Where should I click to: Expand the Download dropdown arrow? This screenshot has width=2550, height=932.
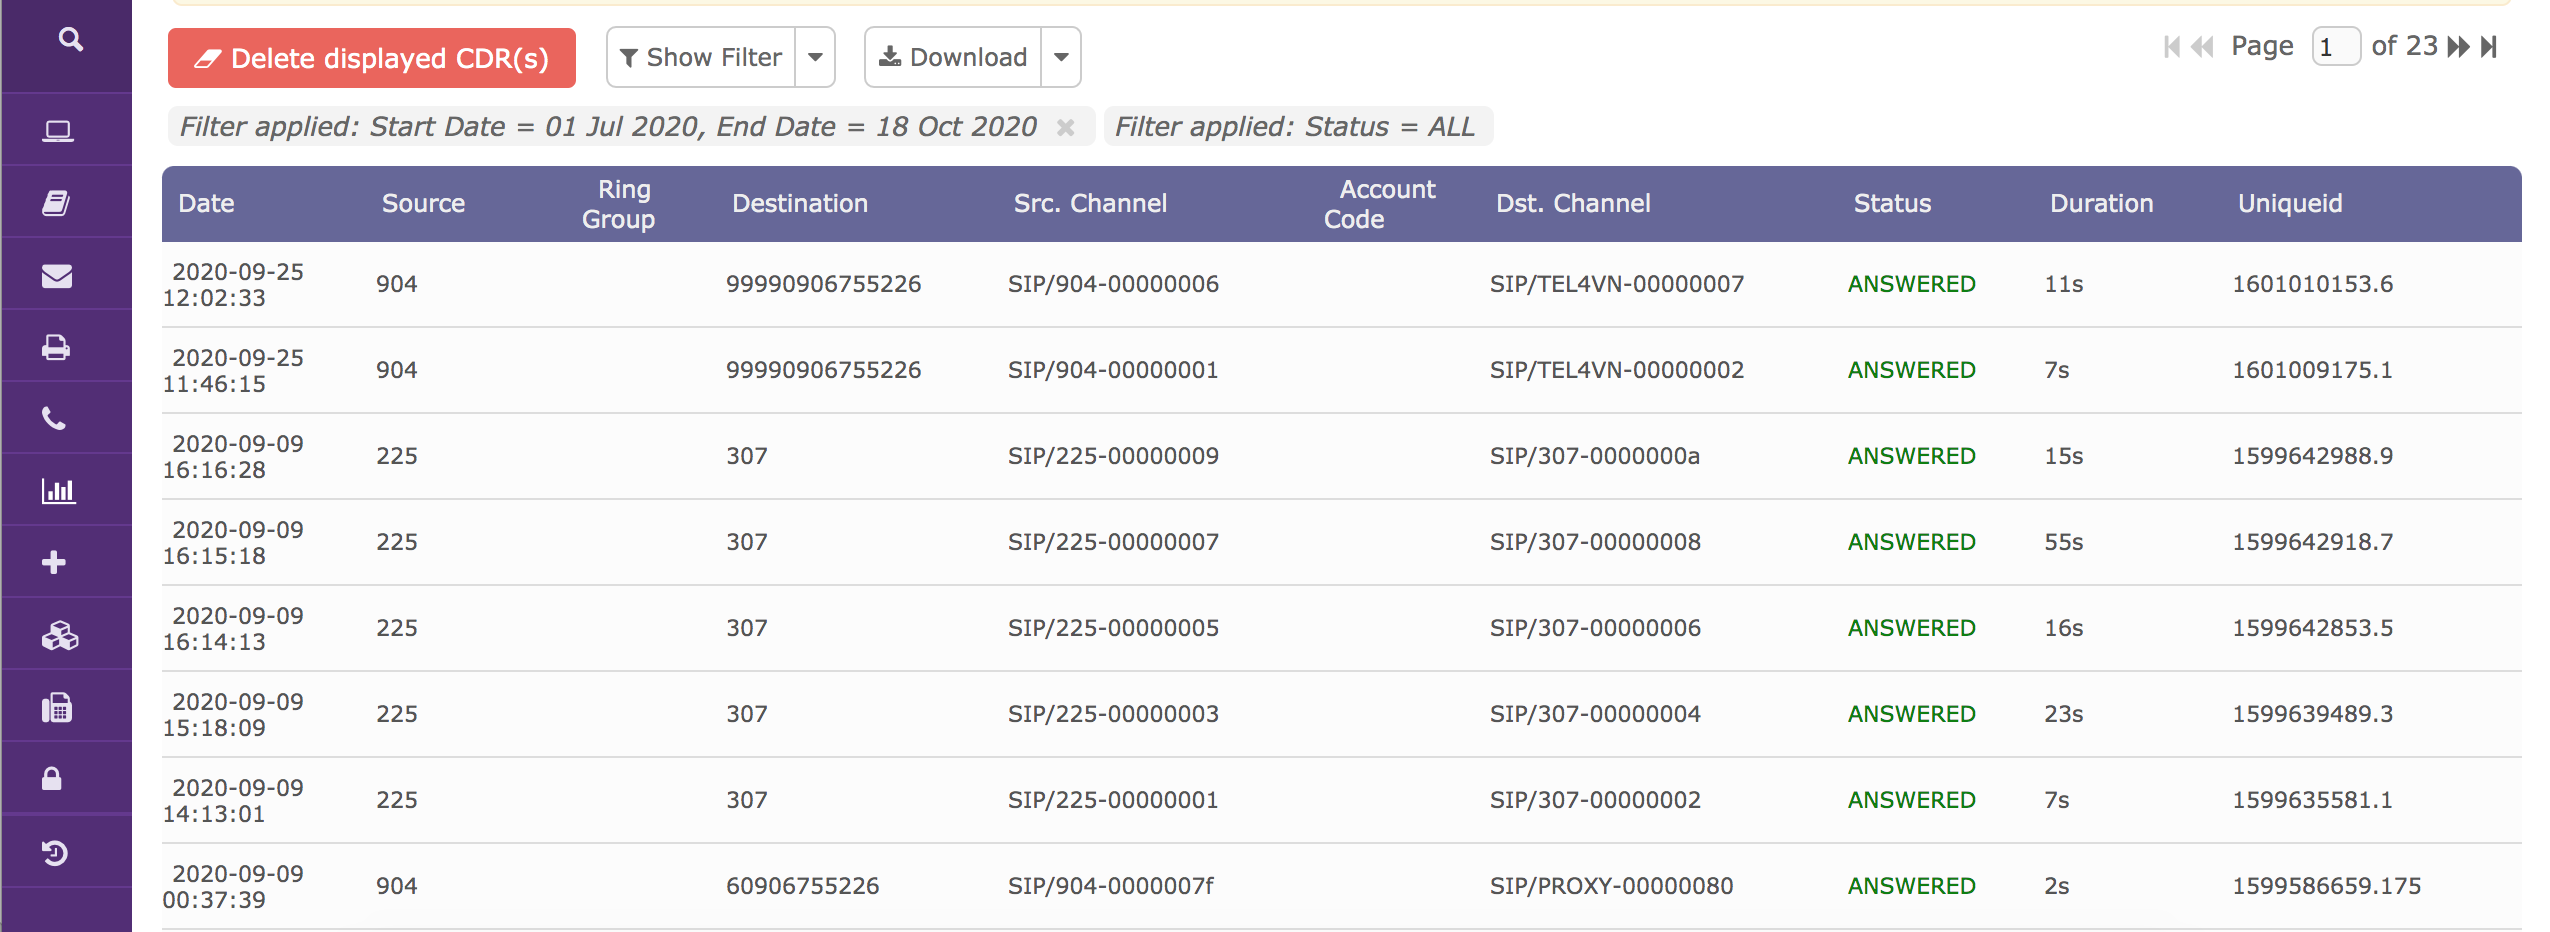click(x=1062, y=58)
